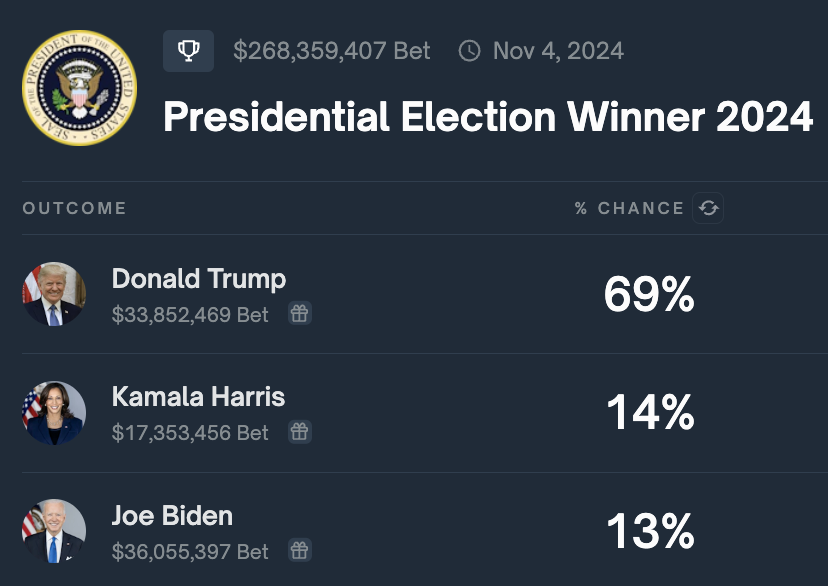Click the trophy icon badge
Viewport: 828px width, 586px height.
[x=188, y=51]
